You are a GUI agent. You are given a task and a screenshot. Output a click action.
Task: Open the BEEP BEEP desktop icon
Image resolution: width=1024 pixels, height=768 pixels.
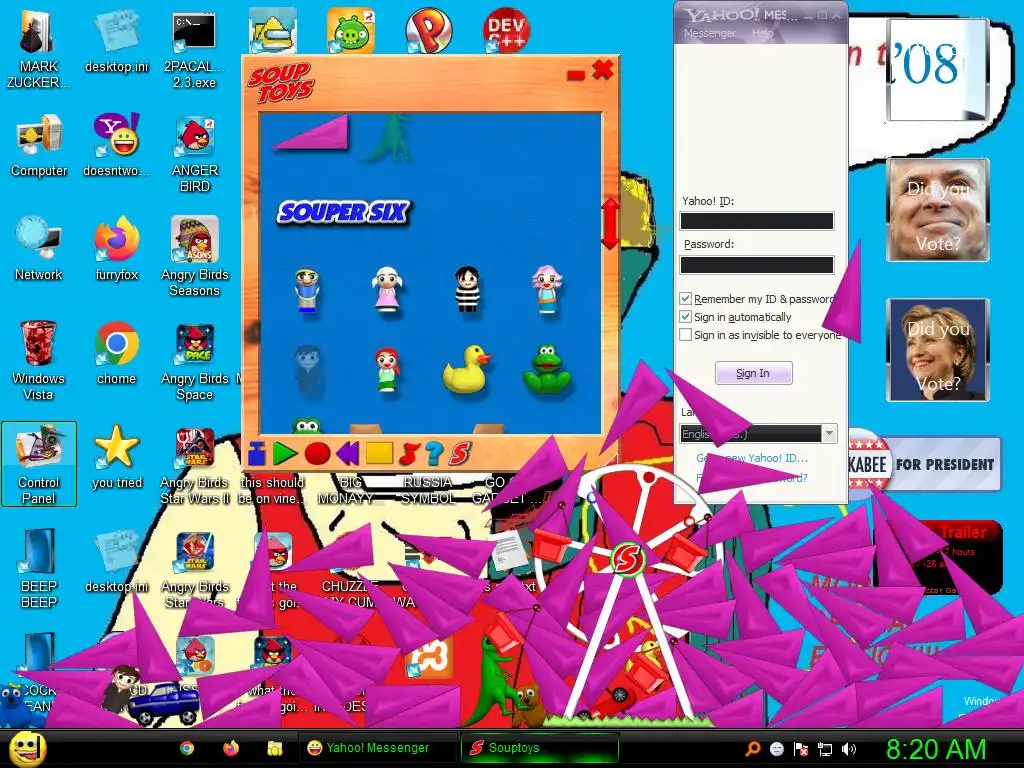39,568
